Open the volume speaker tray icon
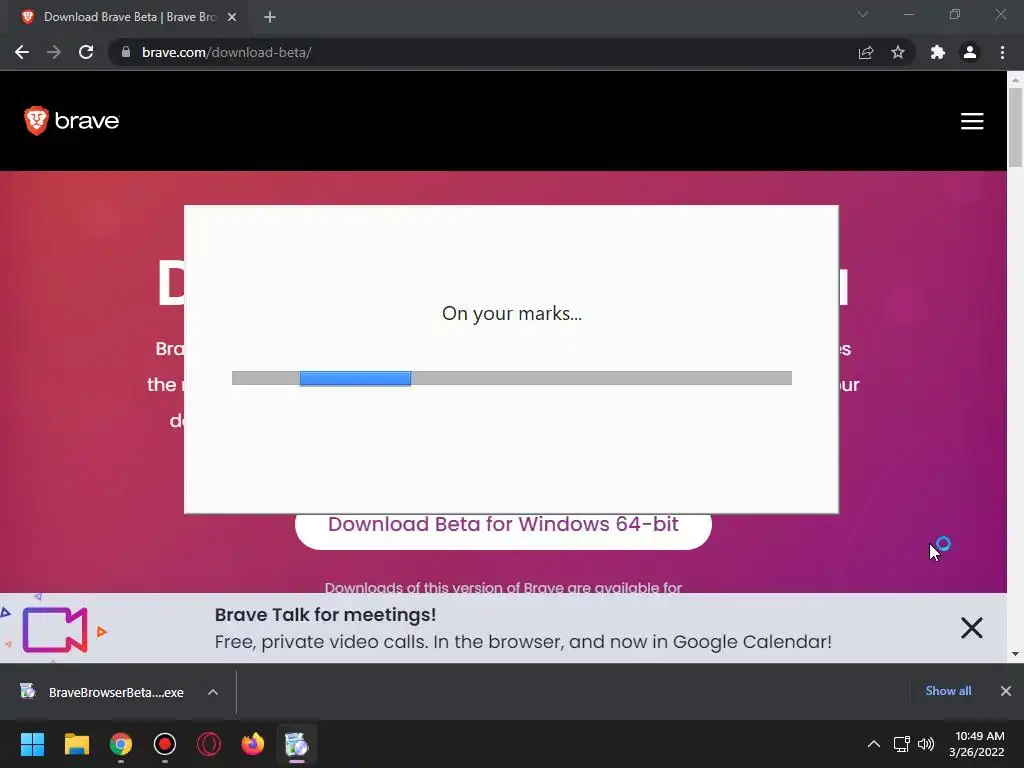This screenshot has height=768, width=1024. tap(926, 744)
